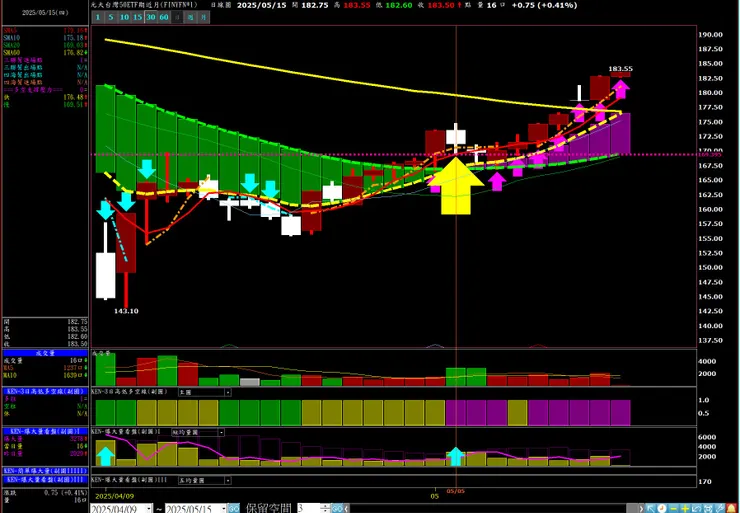Switch chart to 30-minute timeframe
740x513 pixels.
pyautogui.click(x=151, y=17)
